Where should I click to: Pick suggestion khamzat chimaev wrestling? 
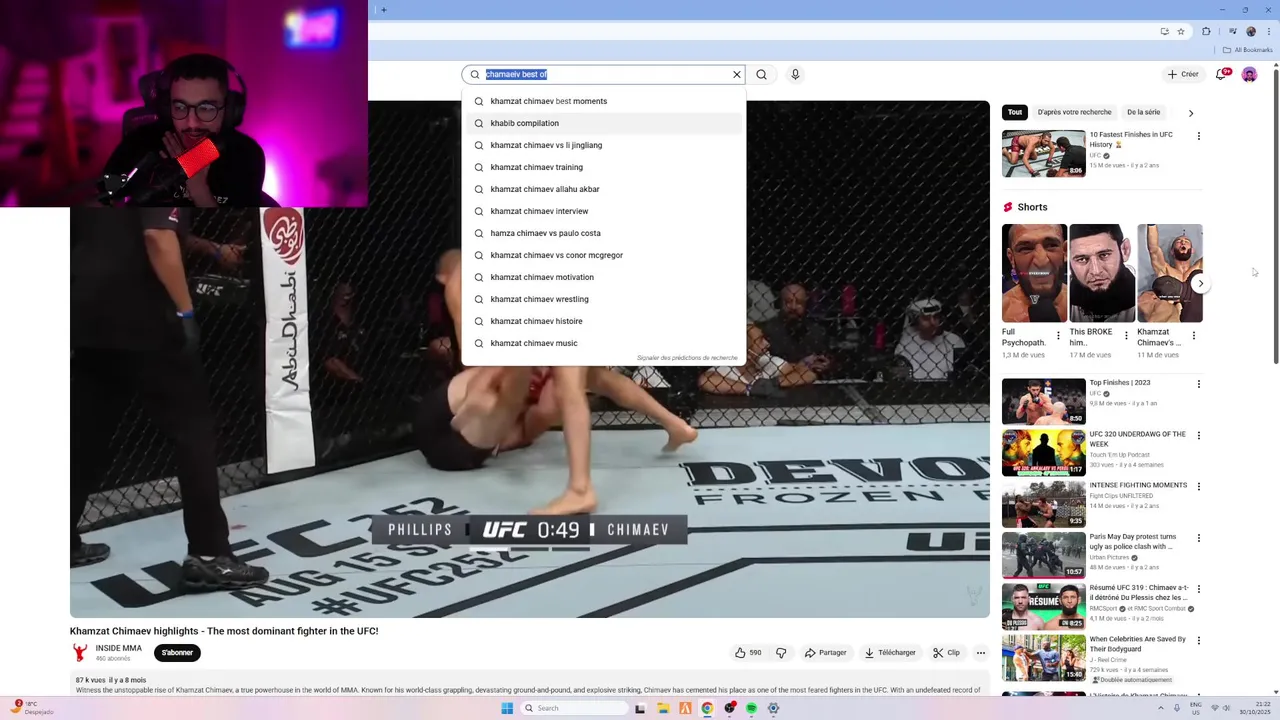pyautogui.click(x=604, y=299)
